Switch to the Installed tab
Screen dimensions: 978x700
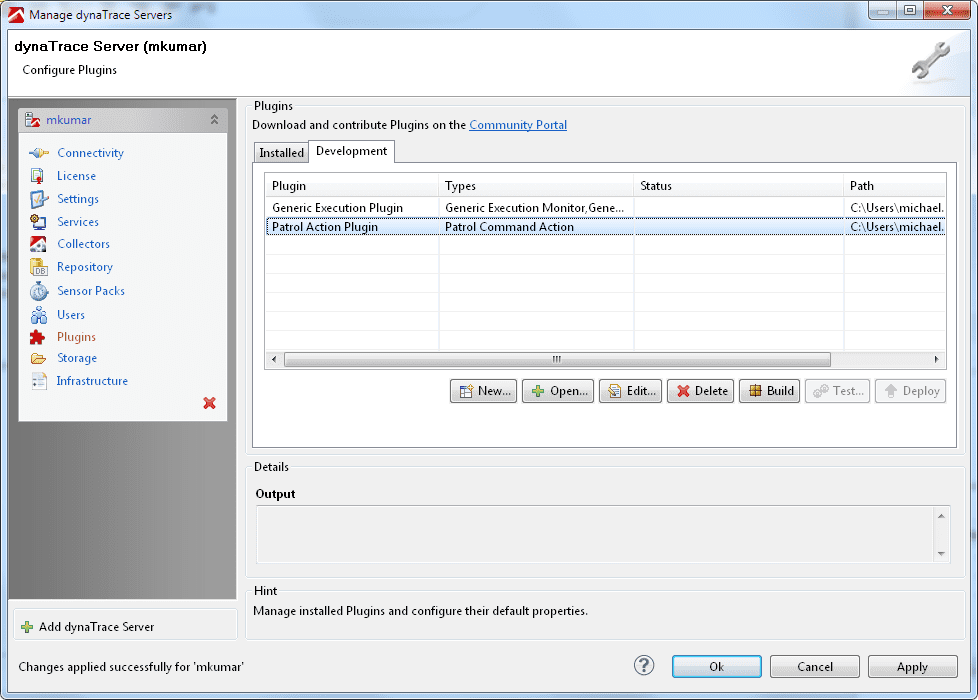click(x=281, y=153)
